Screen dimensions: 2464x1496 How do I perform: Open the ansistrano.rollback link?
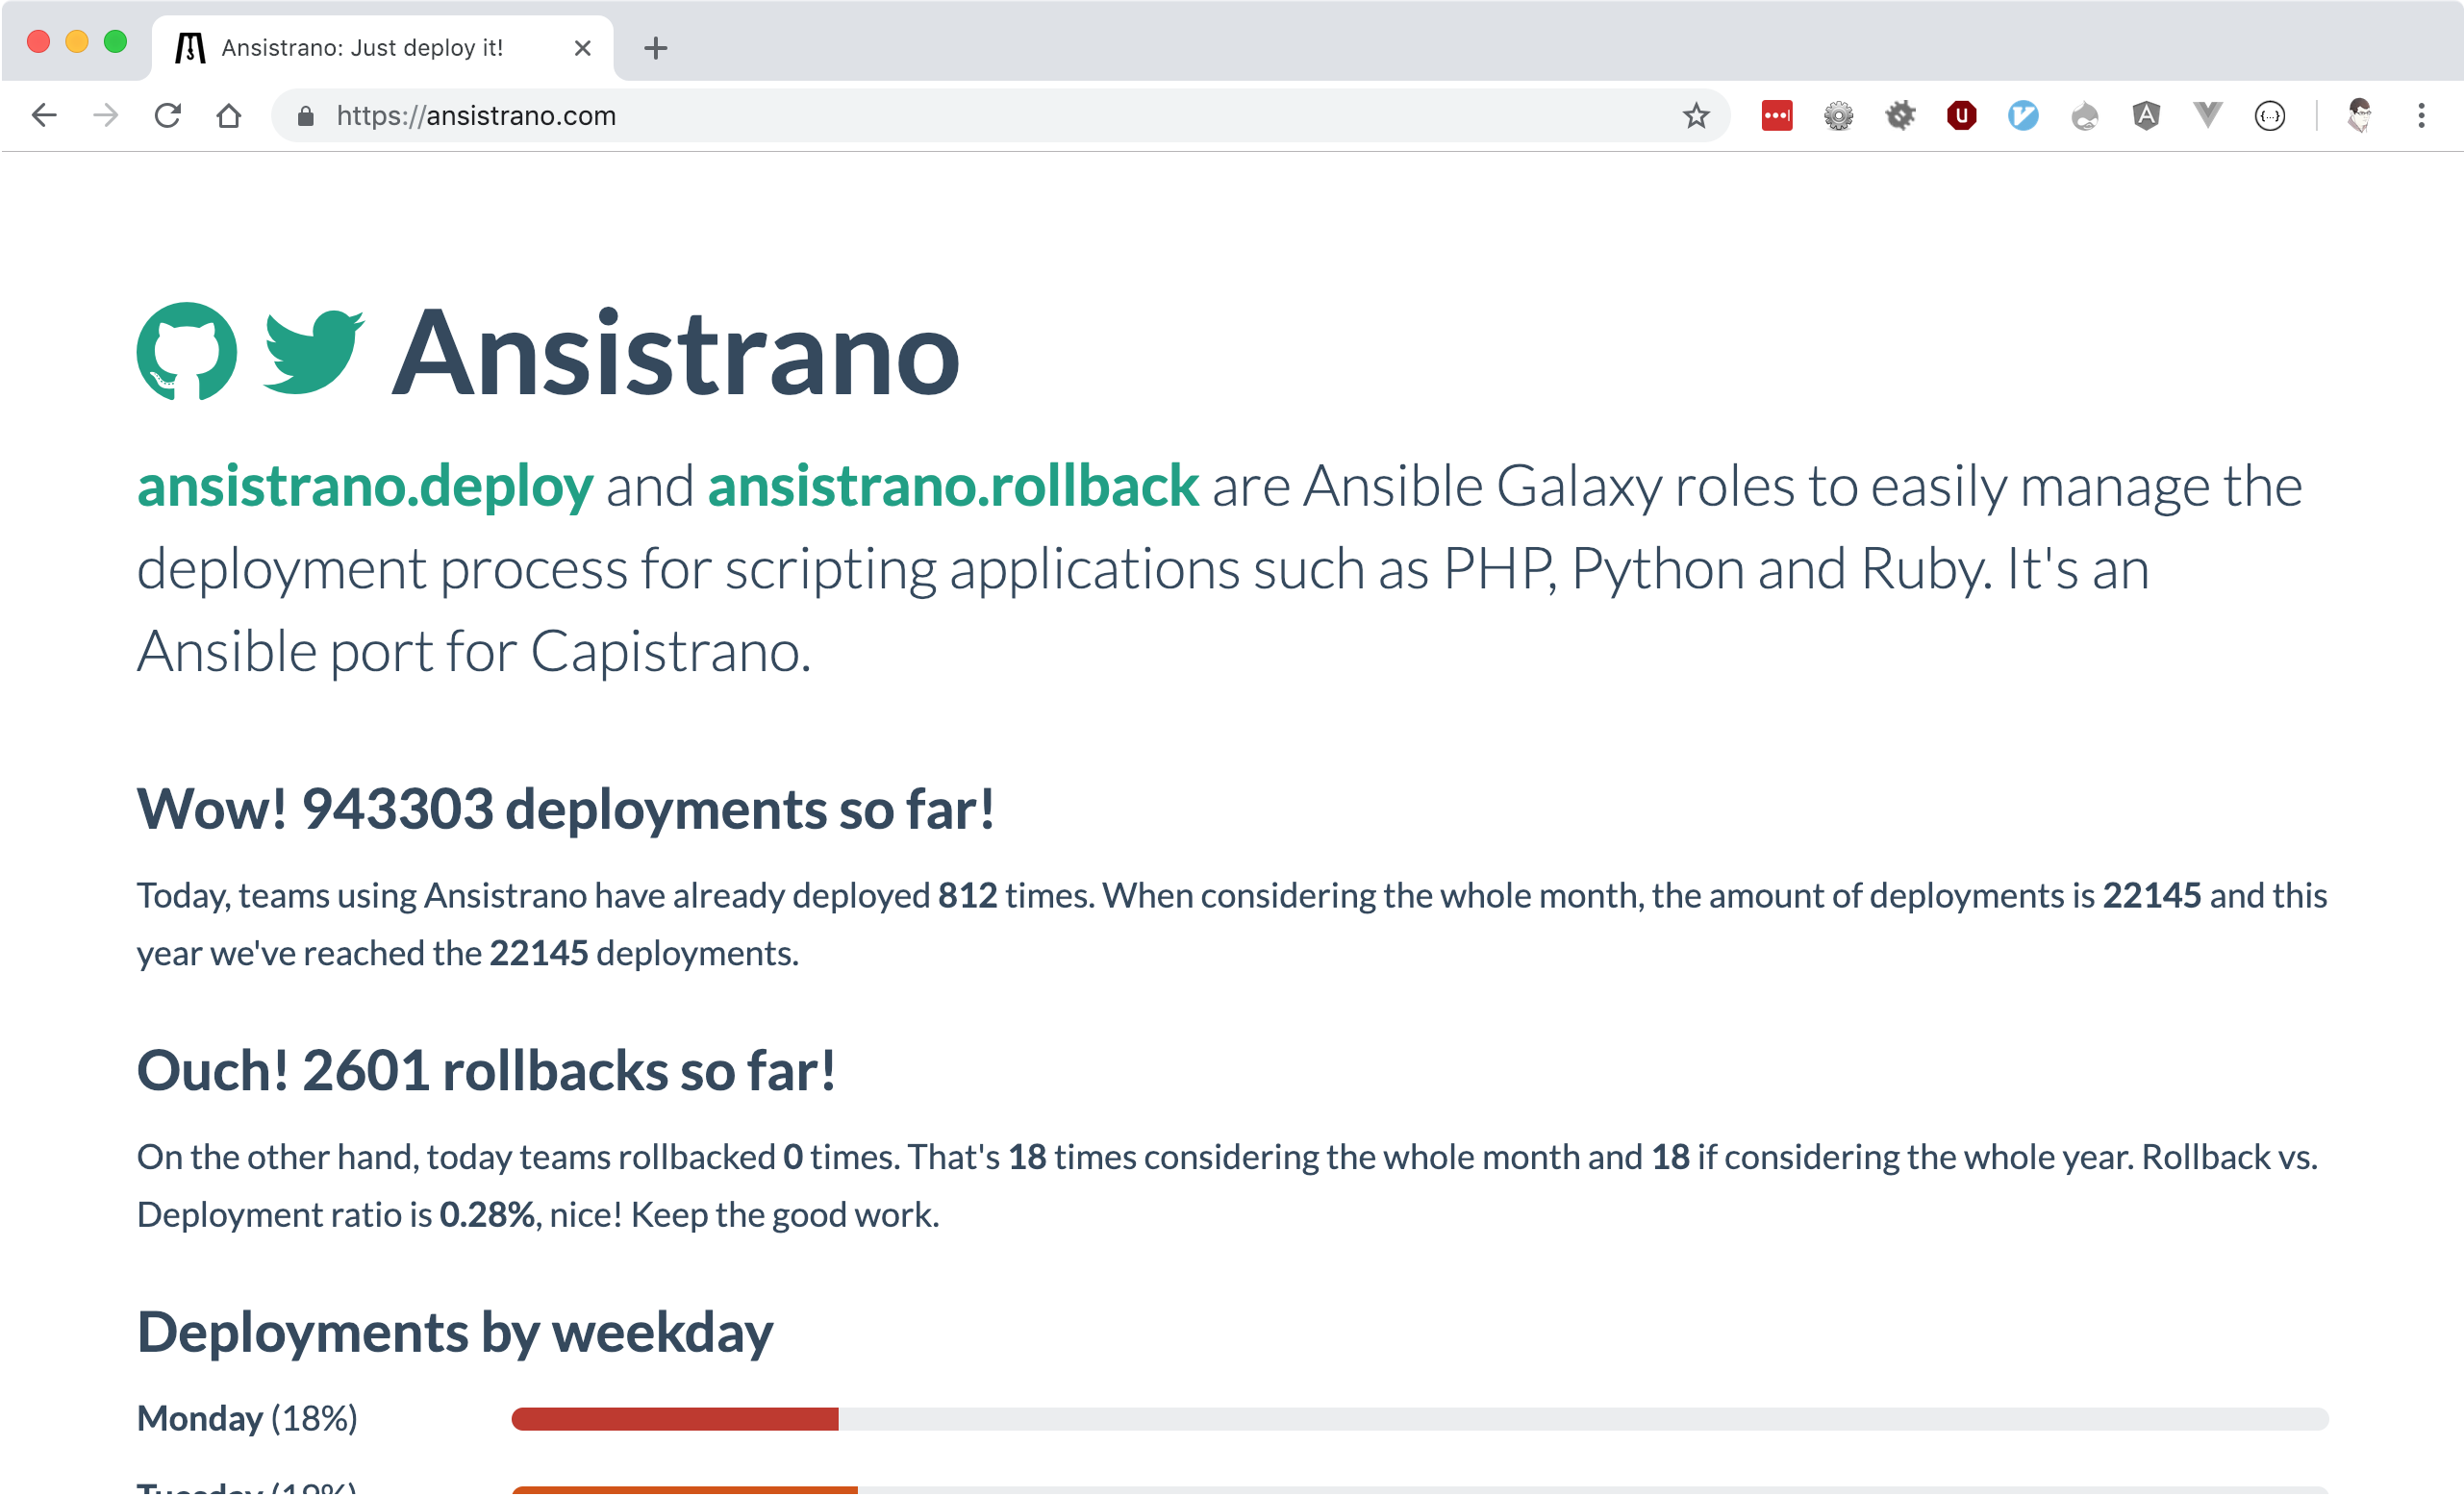tap(952, 487)
